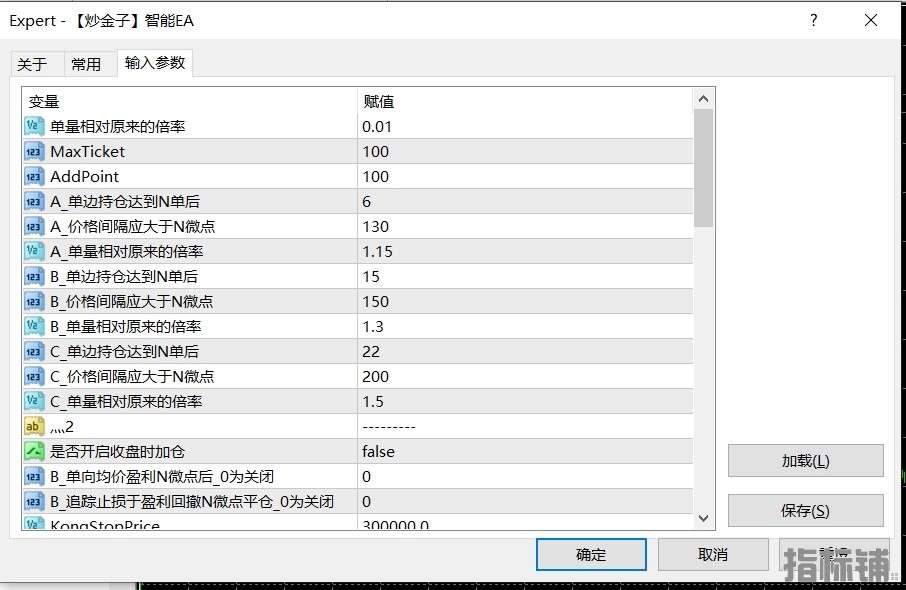Click the icon beside C_价格间隔应大于N微点
This screenshot has width=906, height=590.
[x=34, y=376]
